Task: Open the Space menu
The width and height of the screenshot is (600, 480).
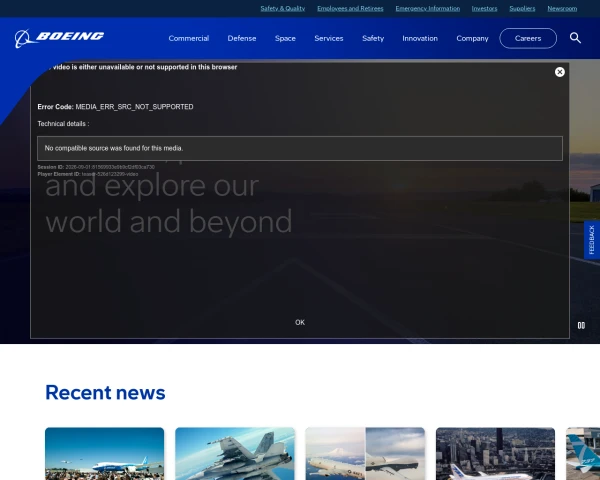Action: click(285, 38)
